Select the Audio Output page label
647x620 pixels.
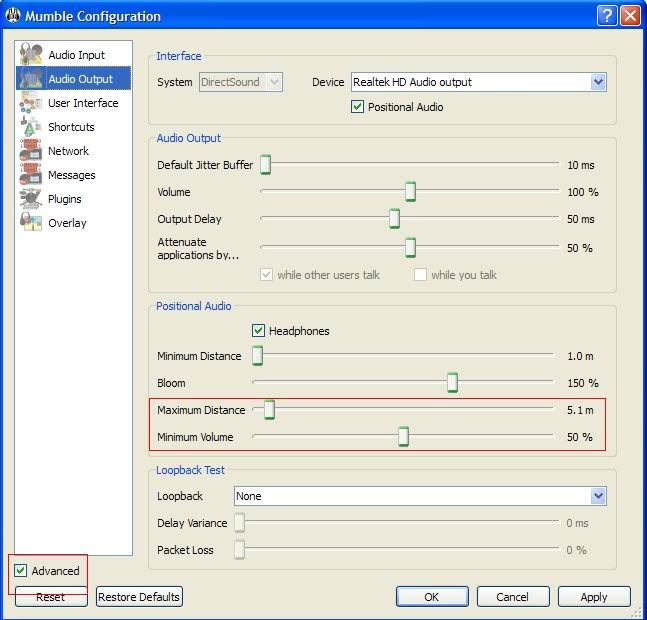(x=80, y=79)
